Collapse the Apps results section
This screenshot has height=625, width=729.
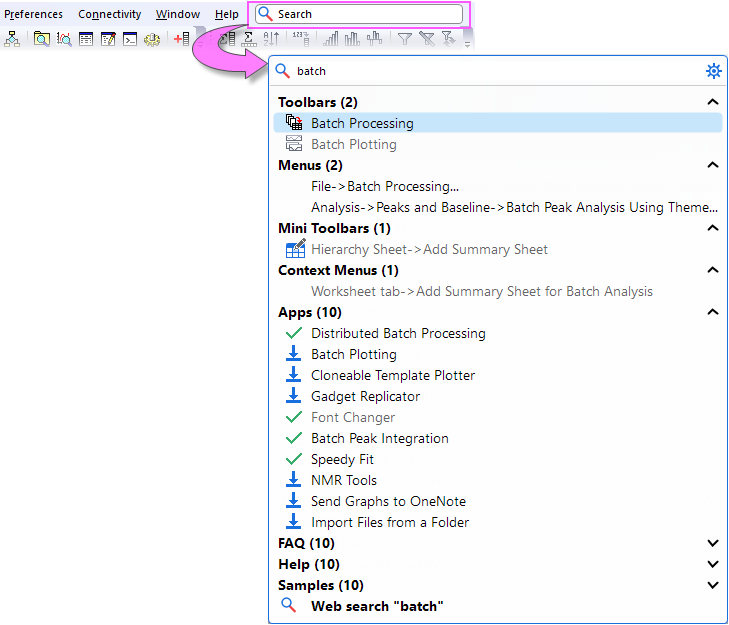712,312
